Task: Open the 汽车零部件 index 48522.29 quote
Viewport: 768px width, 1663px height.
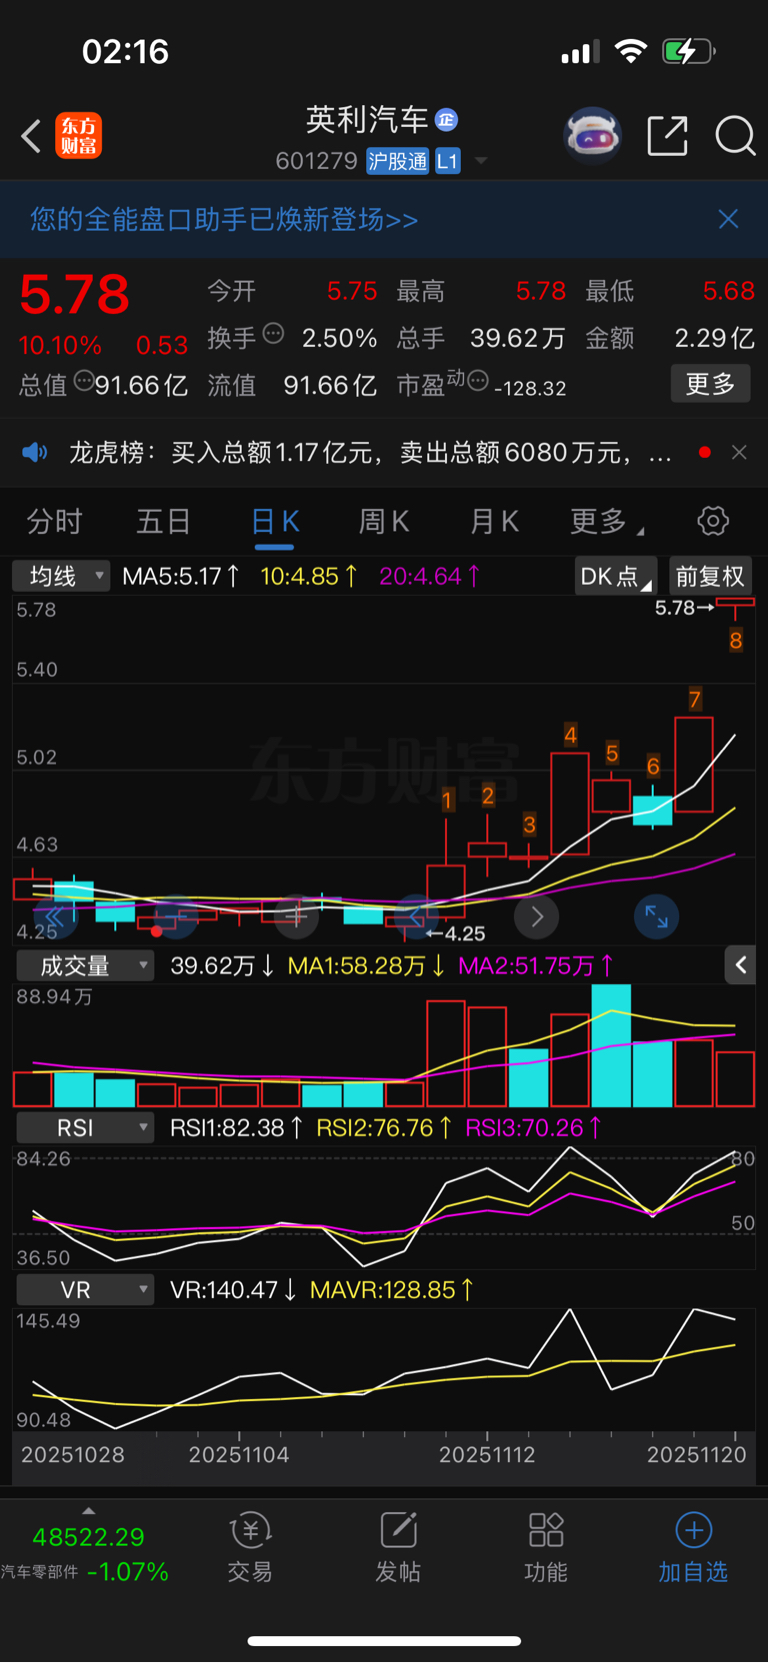Action: [x=88, y=1553]
